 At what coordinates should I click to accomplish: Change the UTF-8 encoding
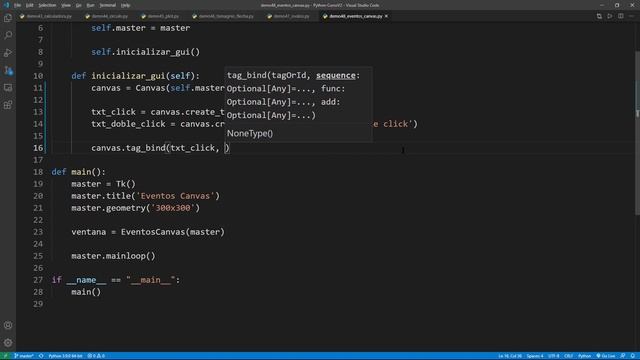click(553, 356)
